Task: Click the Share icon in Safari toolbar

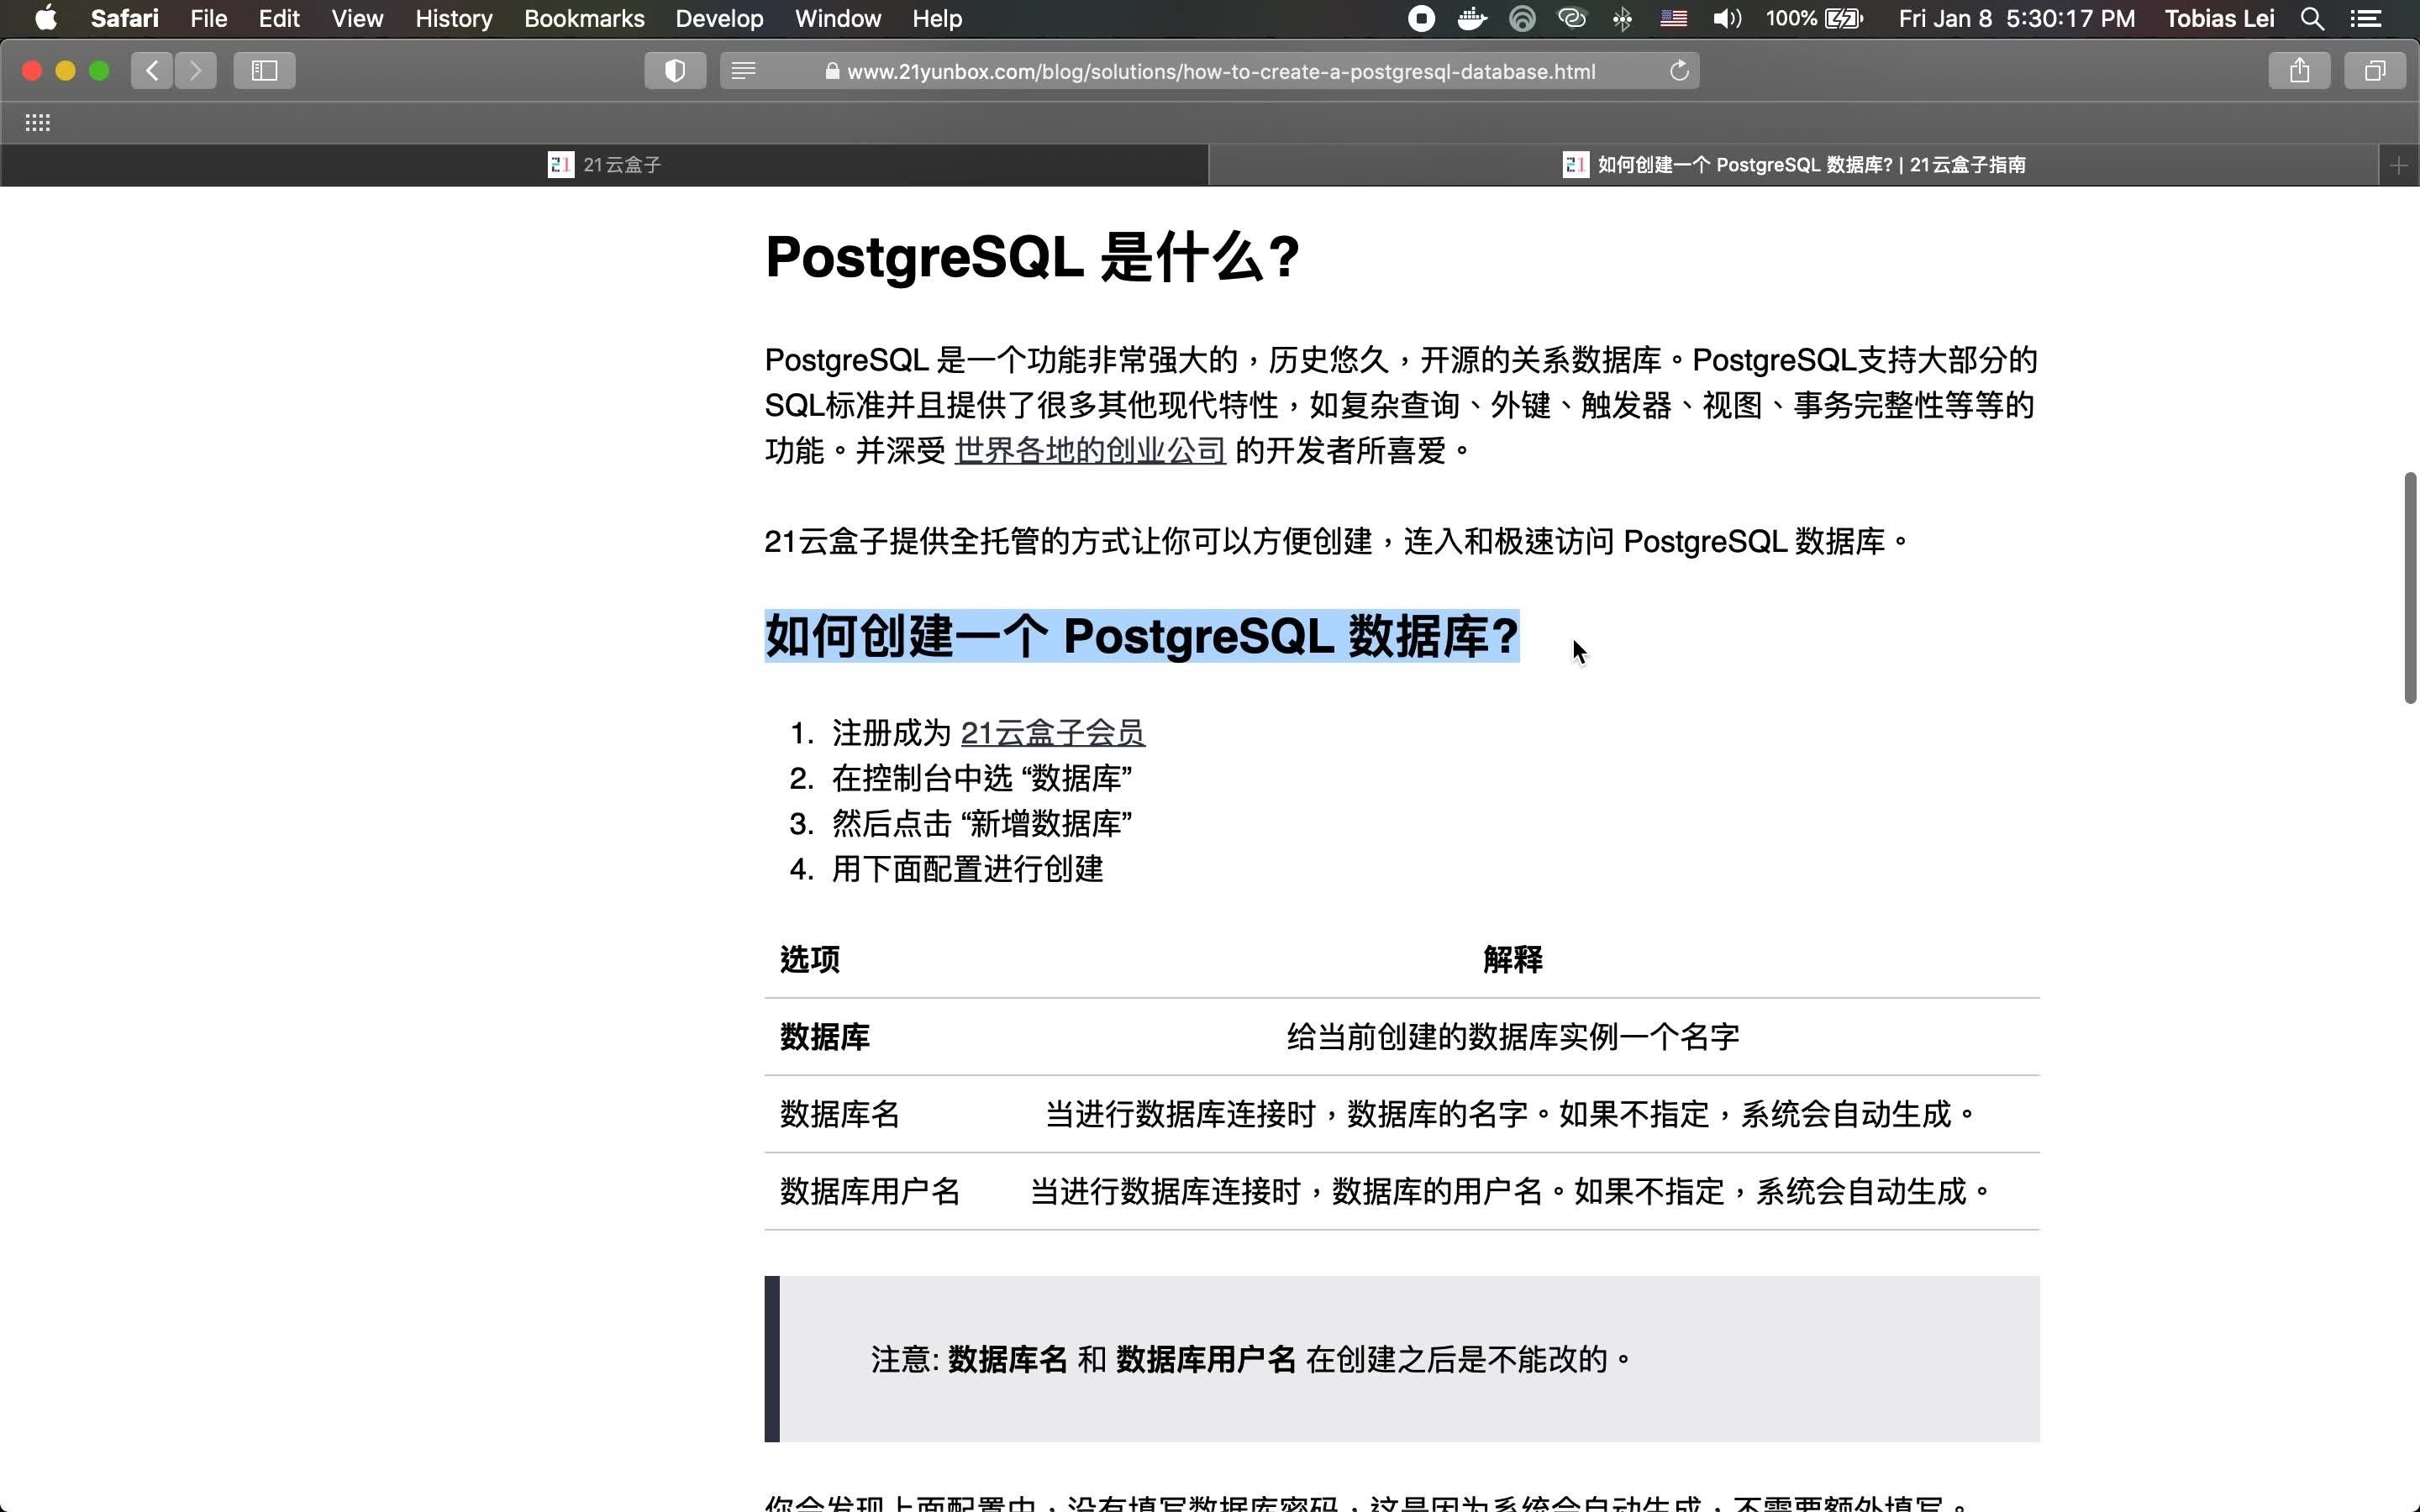Action: click(x=2299, y=70)
